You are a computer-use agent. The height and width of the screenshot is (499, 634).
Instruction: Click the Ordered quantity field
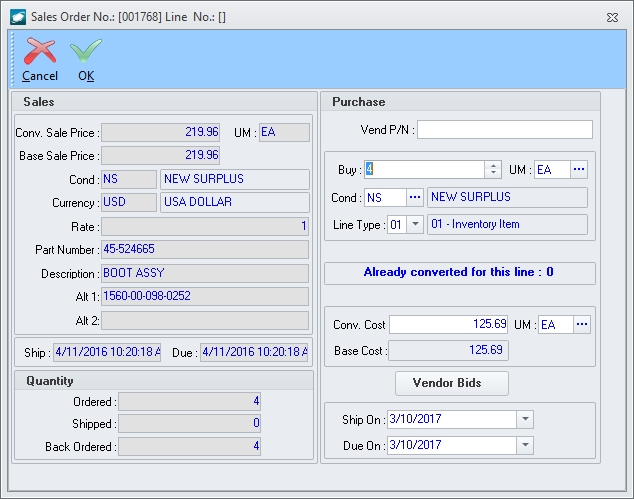(189, 402)
